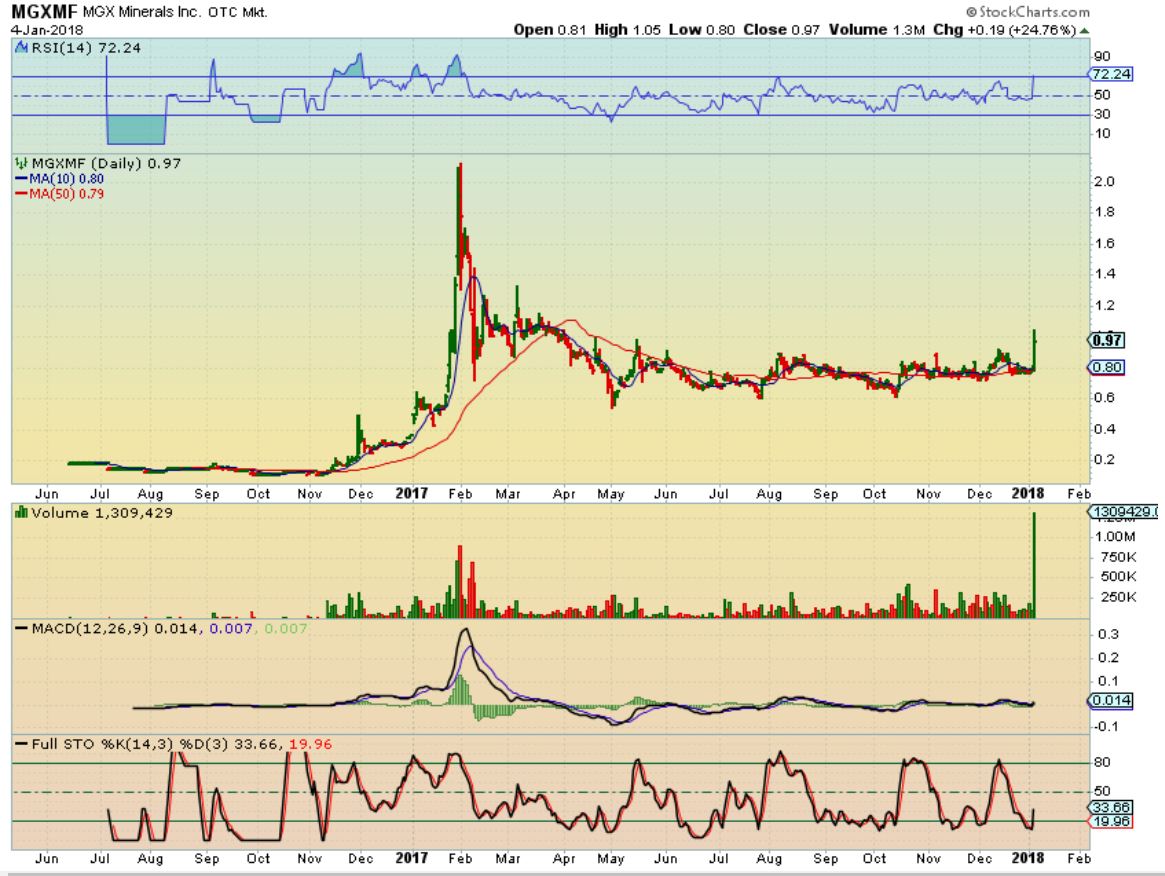The height and width of the screenshot is (876, 1165).
Task: Click the 0.3 level on MACD axis
Action: [x=1109, y=635]
